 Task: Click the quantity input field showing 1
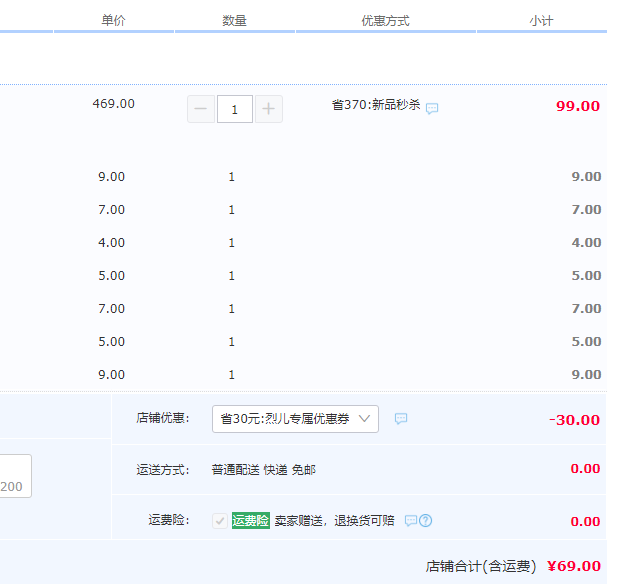(x=235, y=109)
